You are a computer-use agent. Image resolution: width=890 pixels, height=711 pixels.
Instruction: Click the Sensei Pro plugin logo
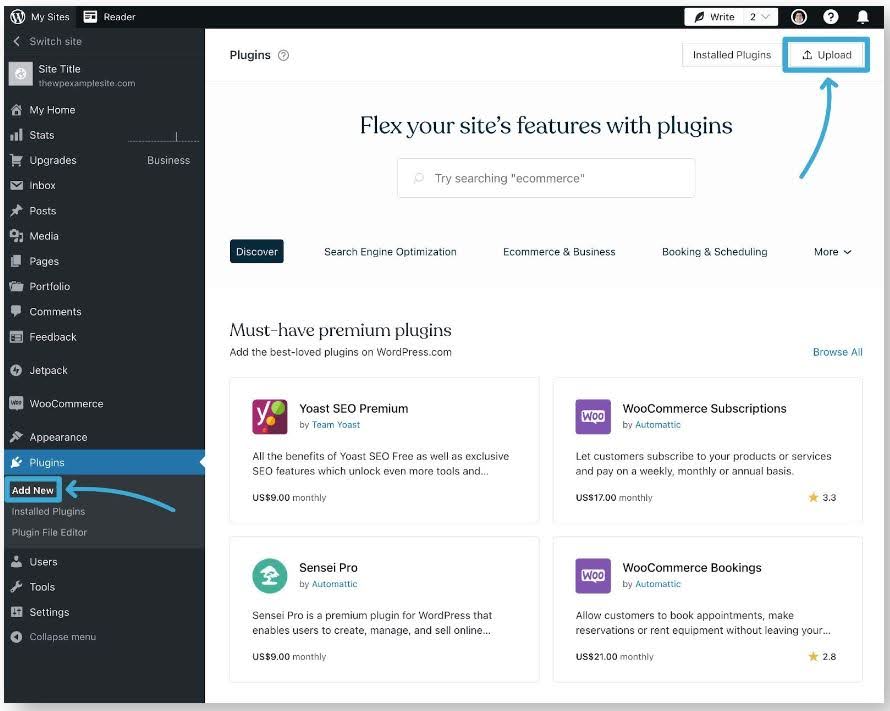pyautogui.click(x=269, y=576)
